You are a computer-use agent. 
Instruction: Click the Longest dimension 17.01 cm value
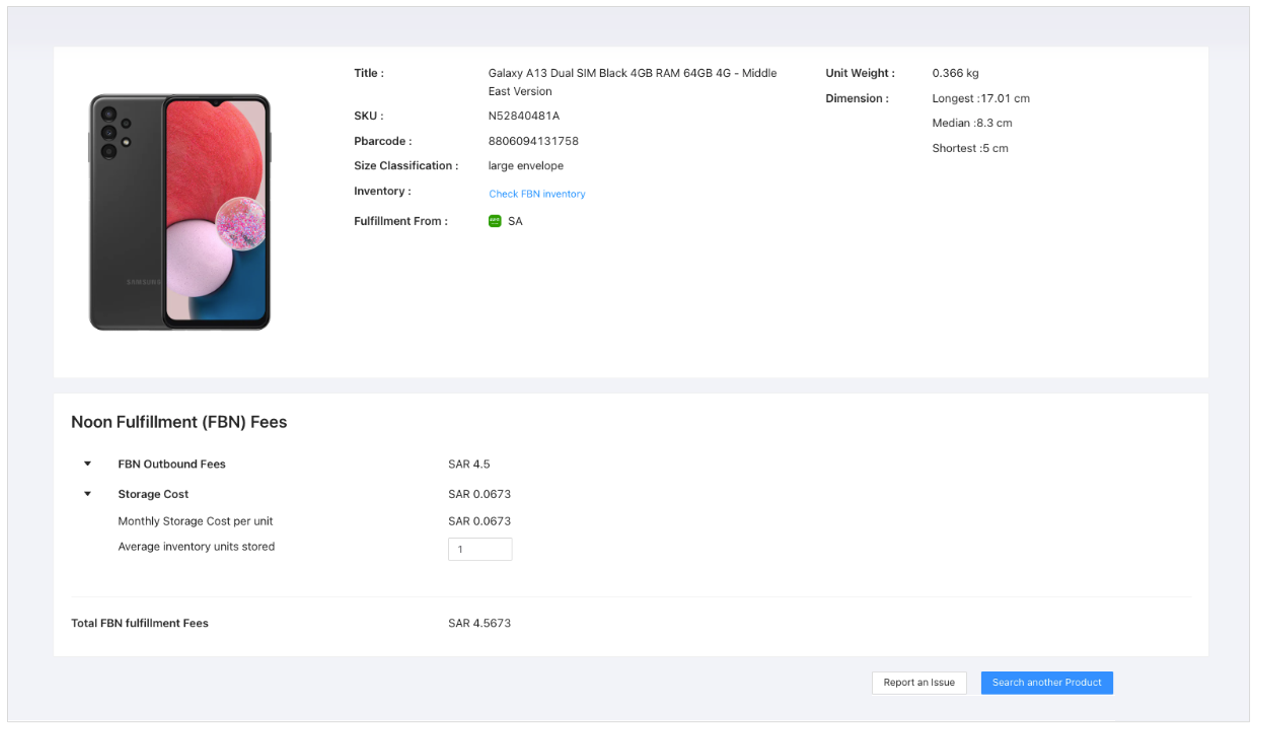980,99
